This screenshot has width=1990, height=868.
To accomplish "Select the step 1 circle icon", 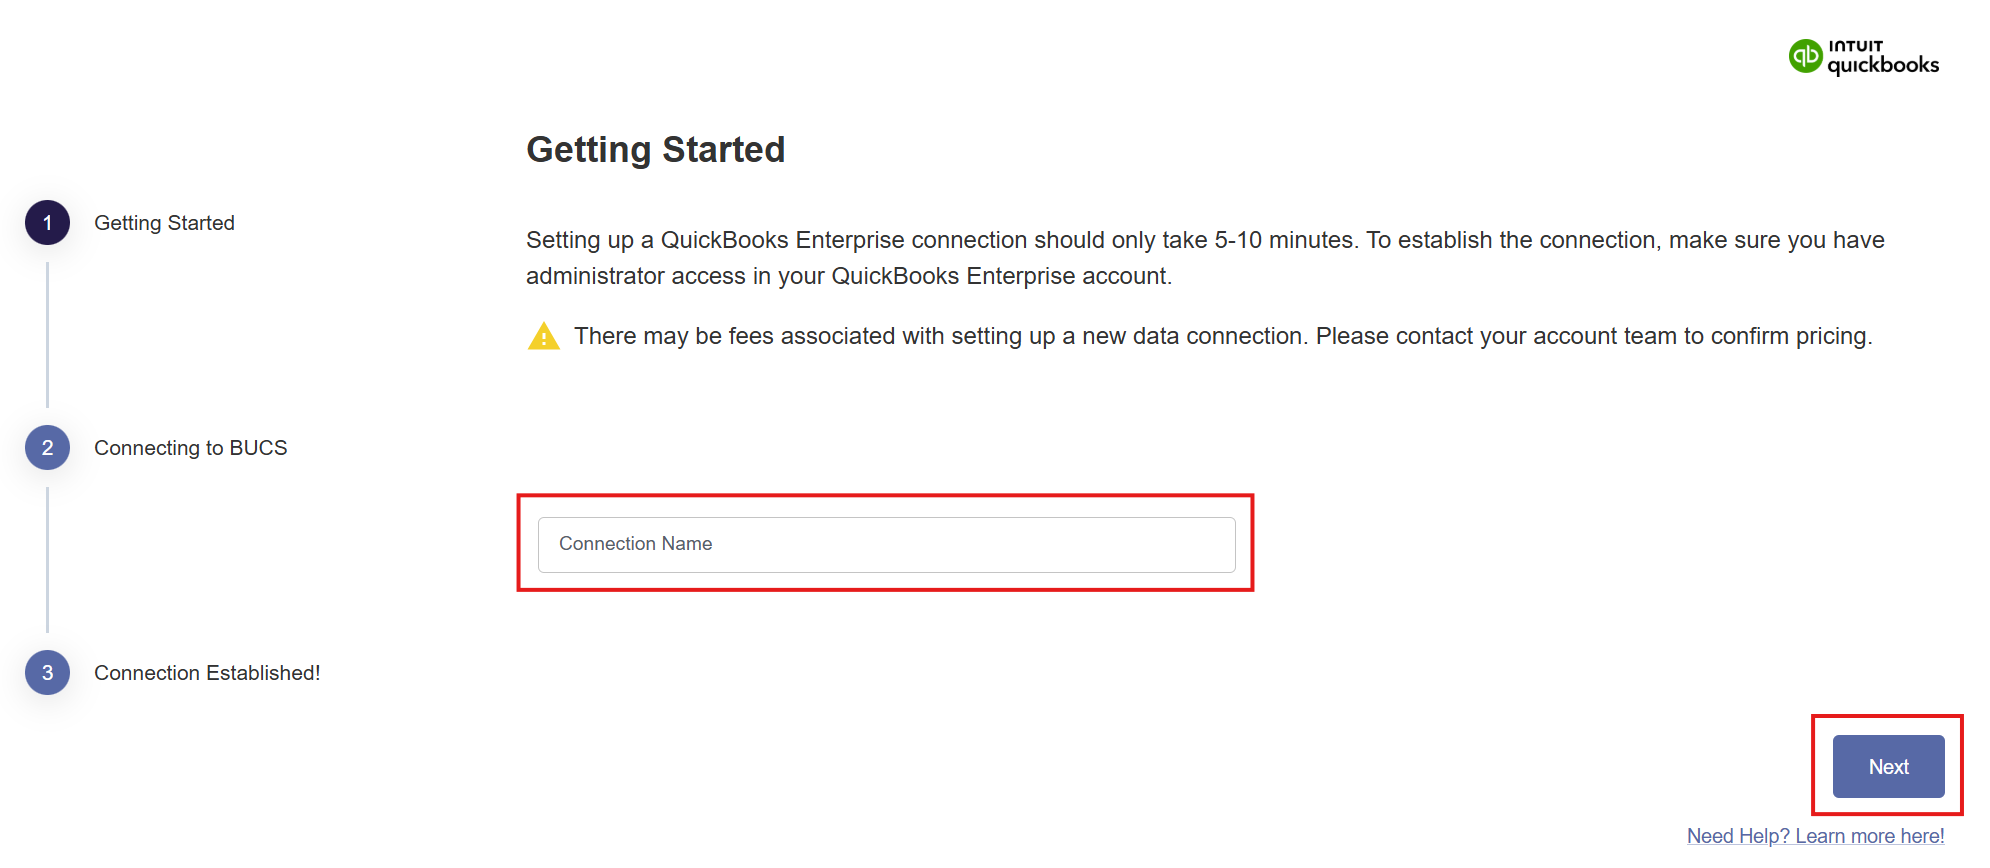I will pyautogui.click(x=47, y=223).
